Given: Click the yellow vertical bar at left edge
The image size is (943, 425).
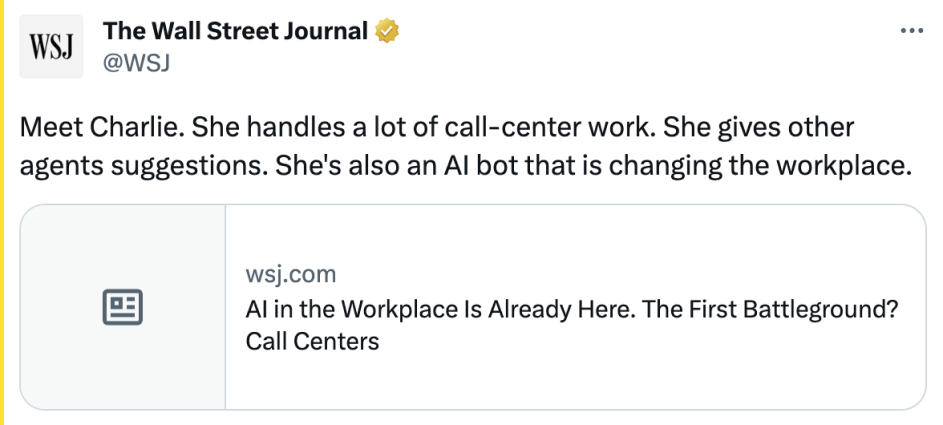Looking at the screenshot, I should pos(3,212).
